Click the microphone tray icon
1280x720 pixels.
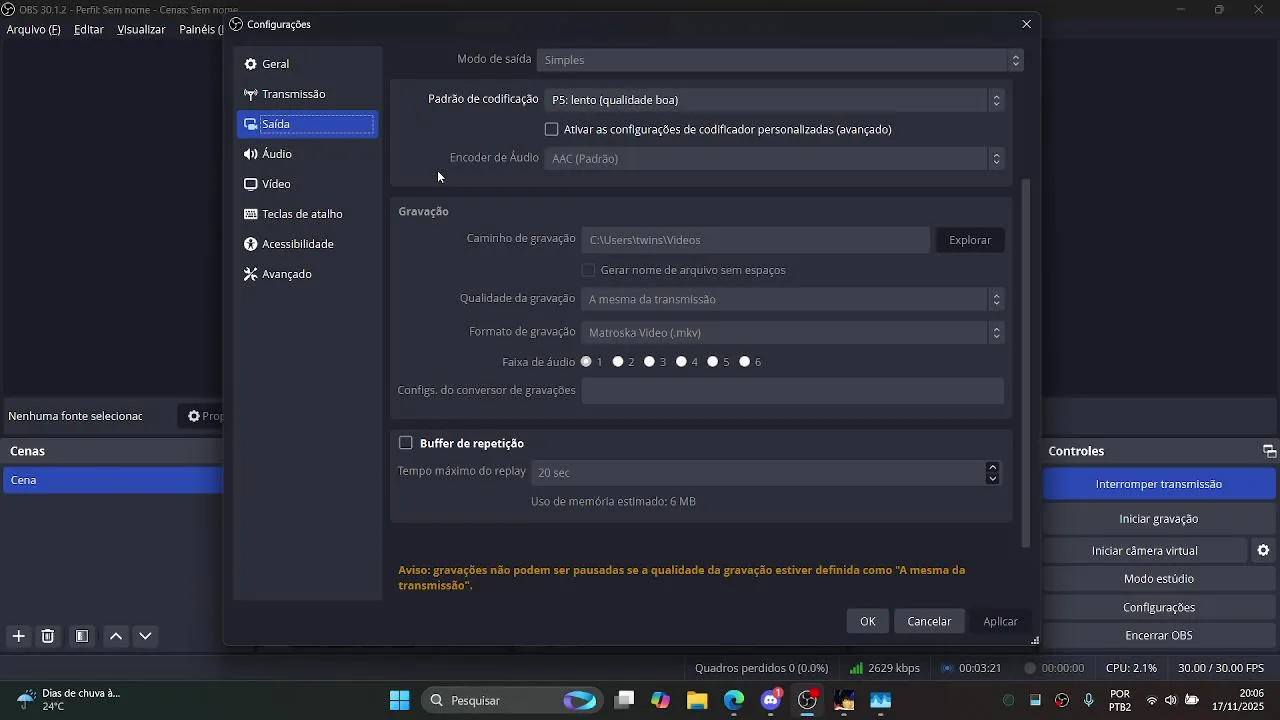click(x=1089, y=700)
